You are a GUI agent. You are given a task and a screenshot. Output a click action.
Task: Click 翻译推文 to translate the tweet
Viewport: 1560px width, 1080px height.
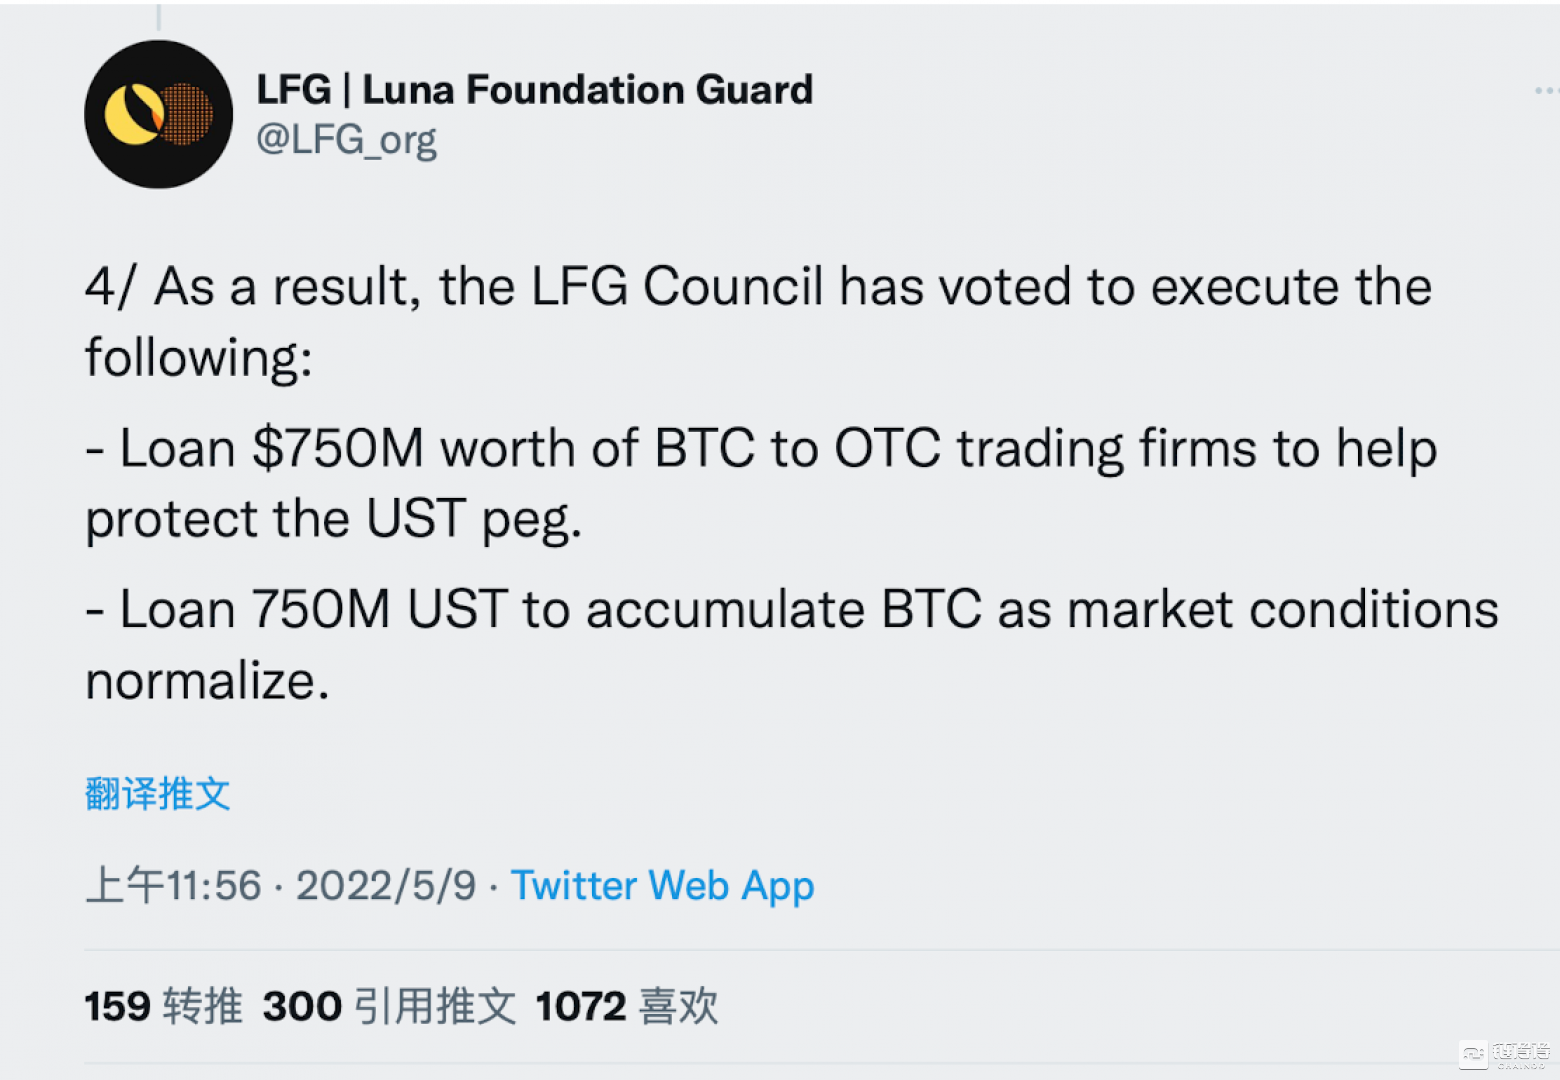point(158,794)
